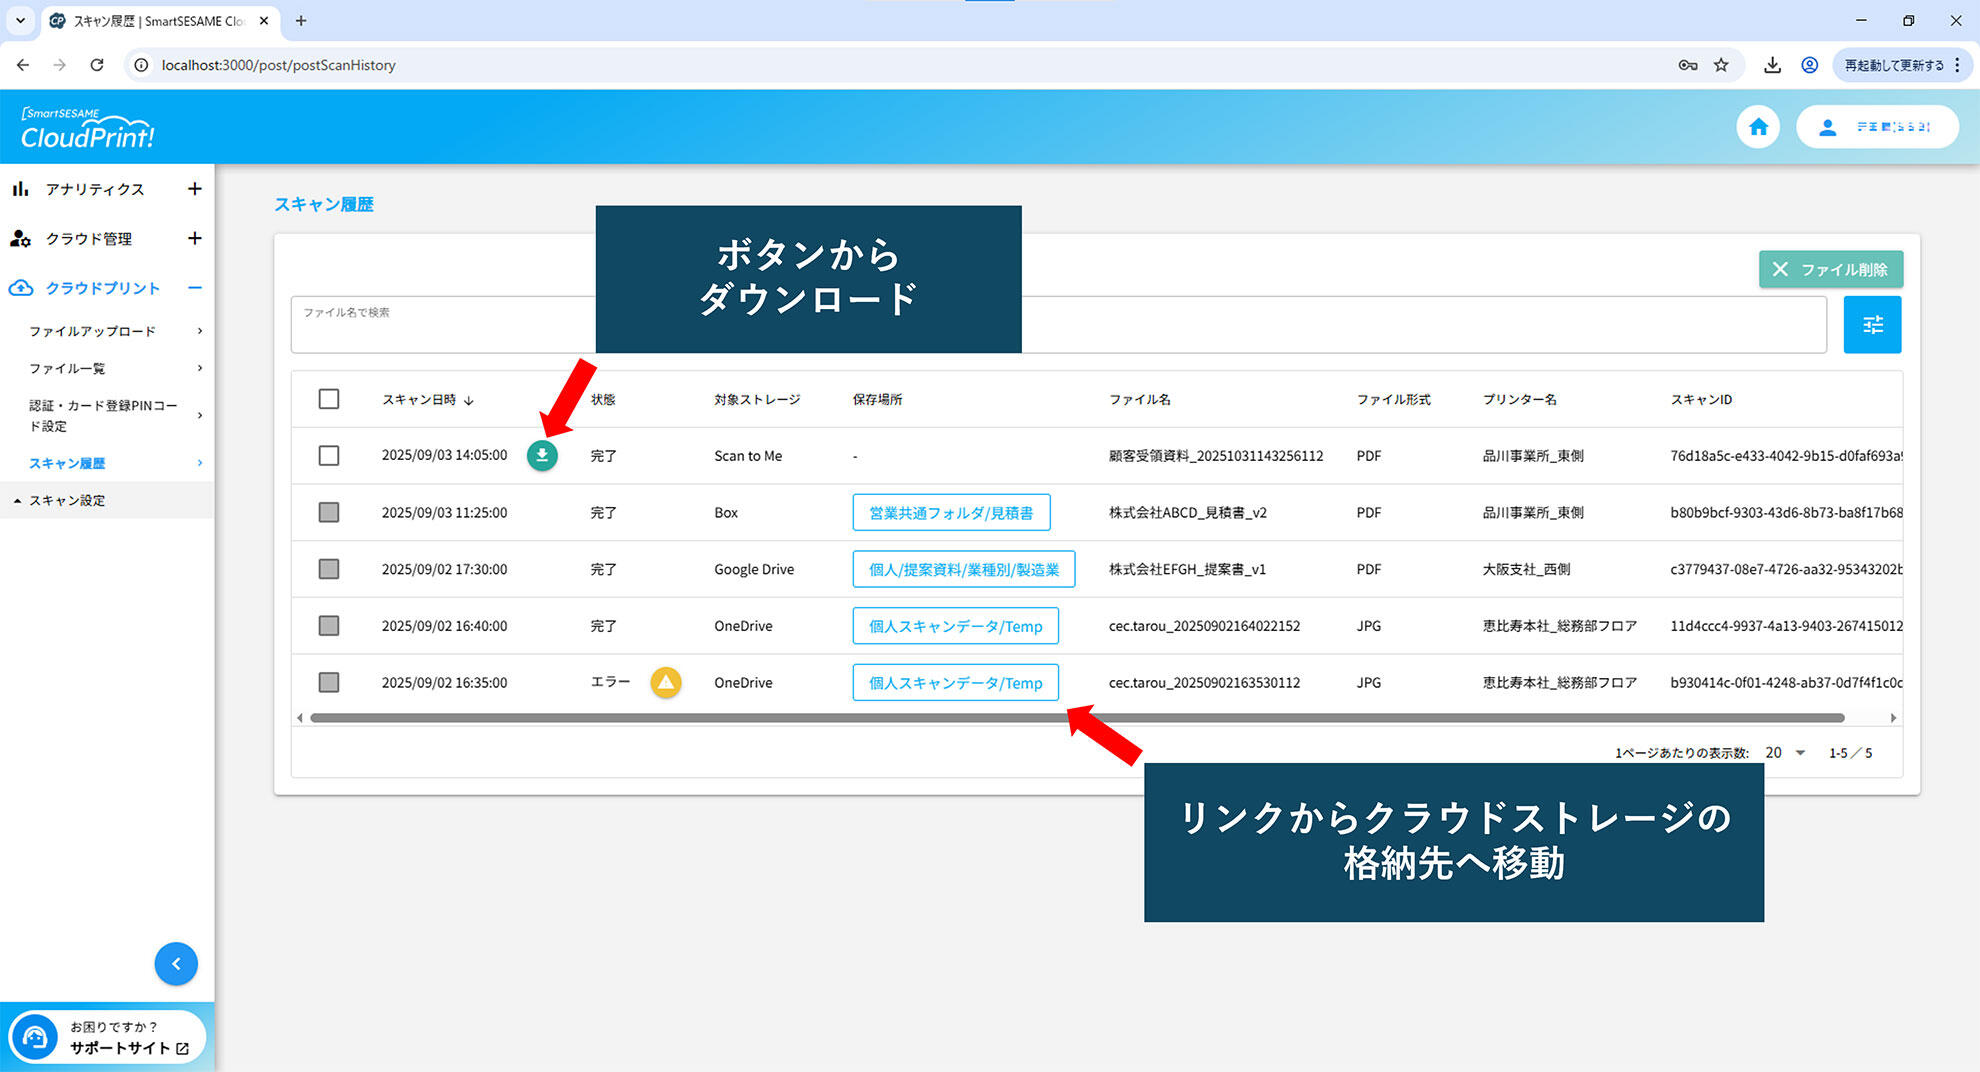The image size is (1980, 1072).
Task: Click the ファイル削除 button
Action: [1830, 270]
